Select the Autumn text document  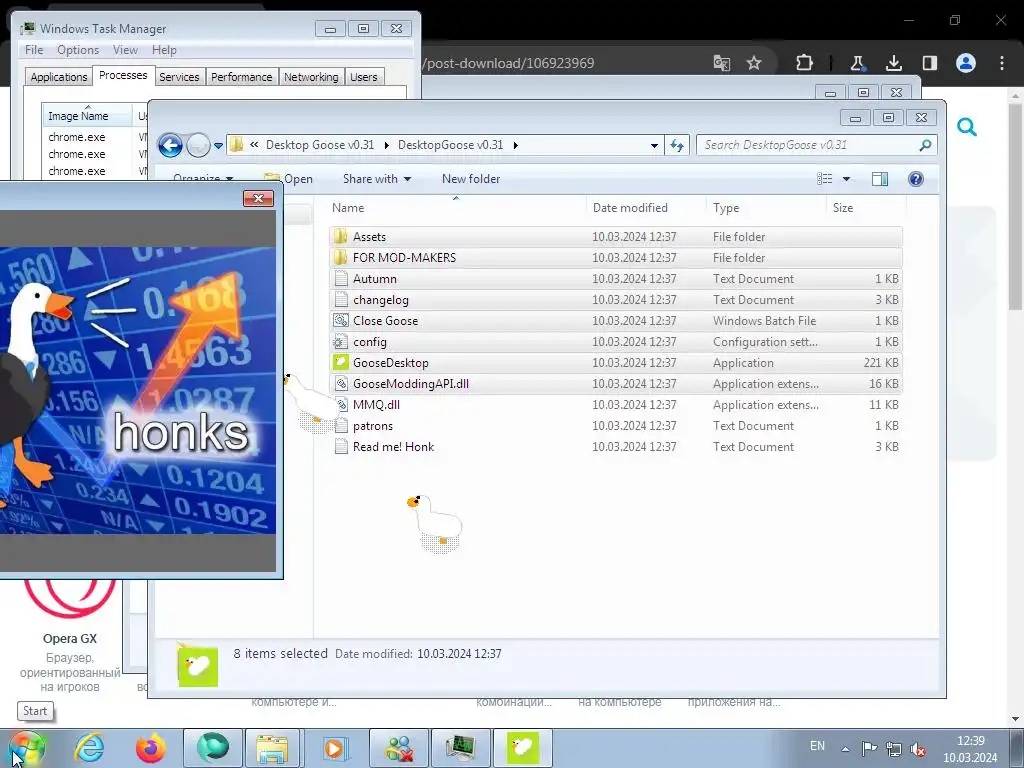click(616, 279)
